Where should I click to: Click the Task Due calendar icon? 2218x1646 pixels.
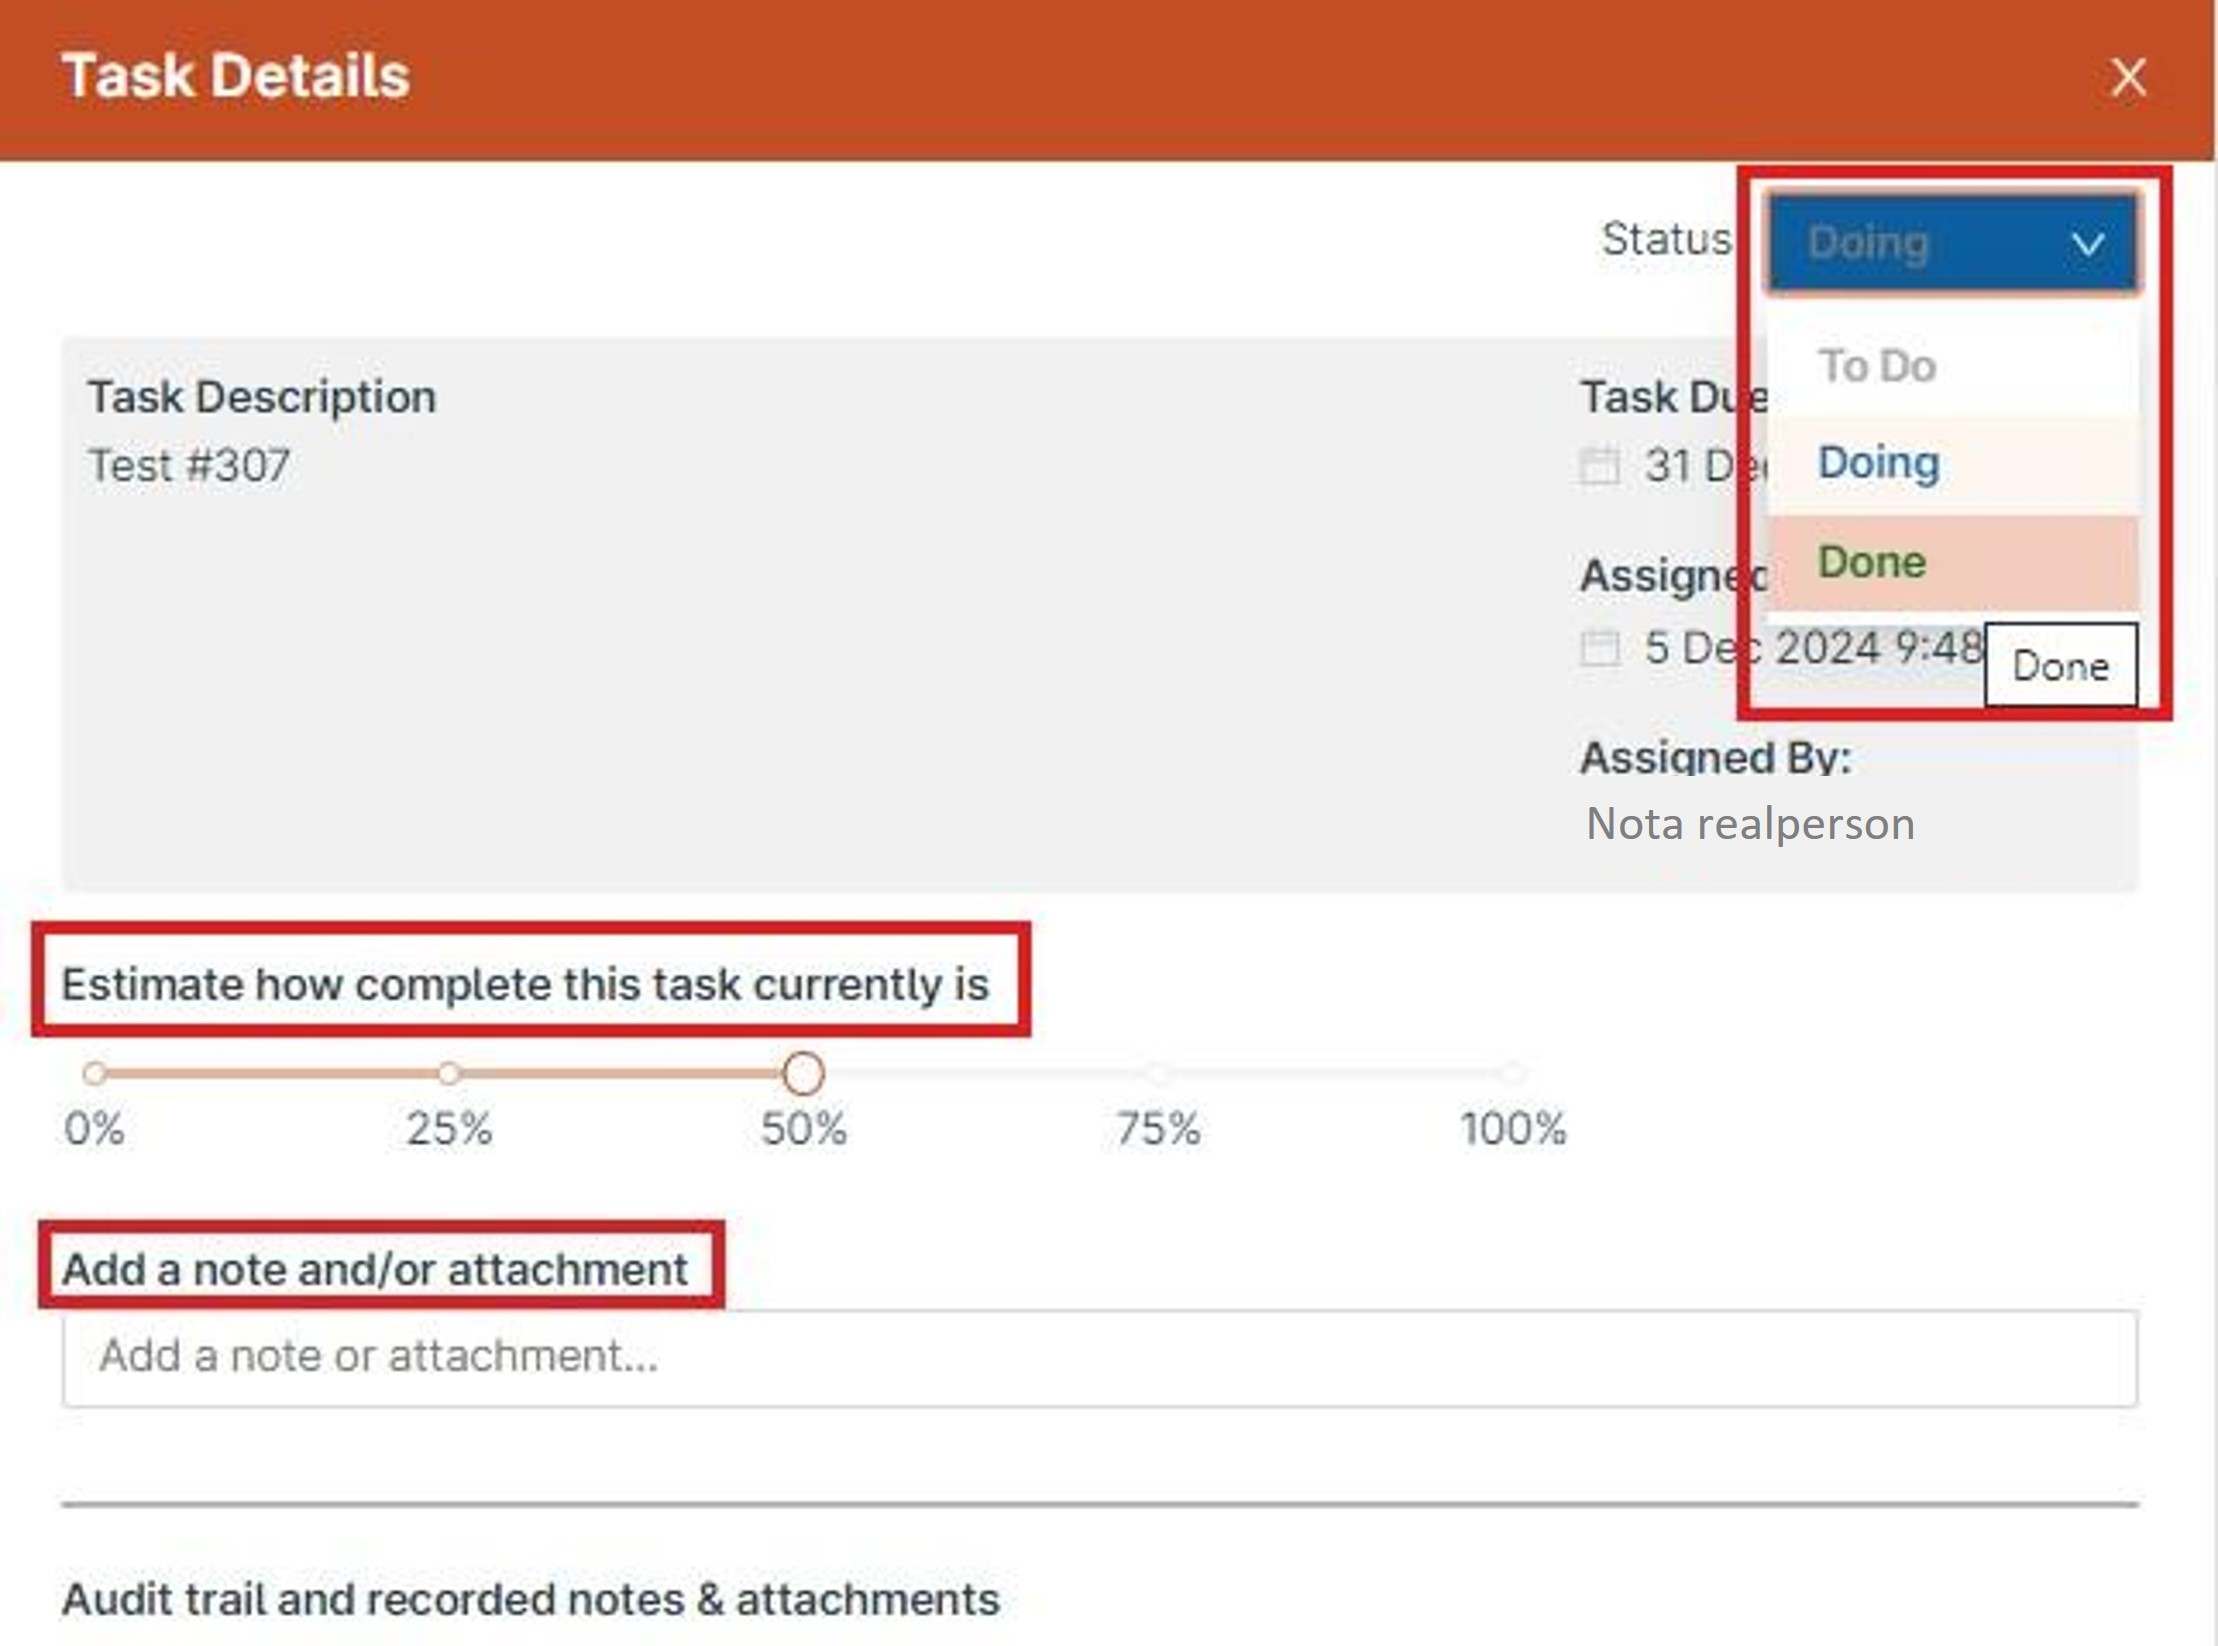tap(1599, 465)
